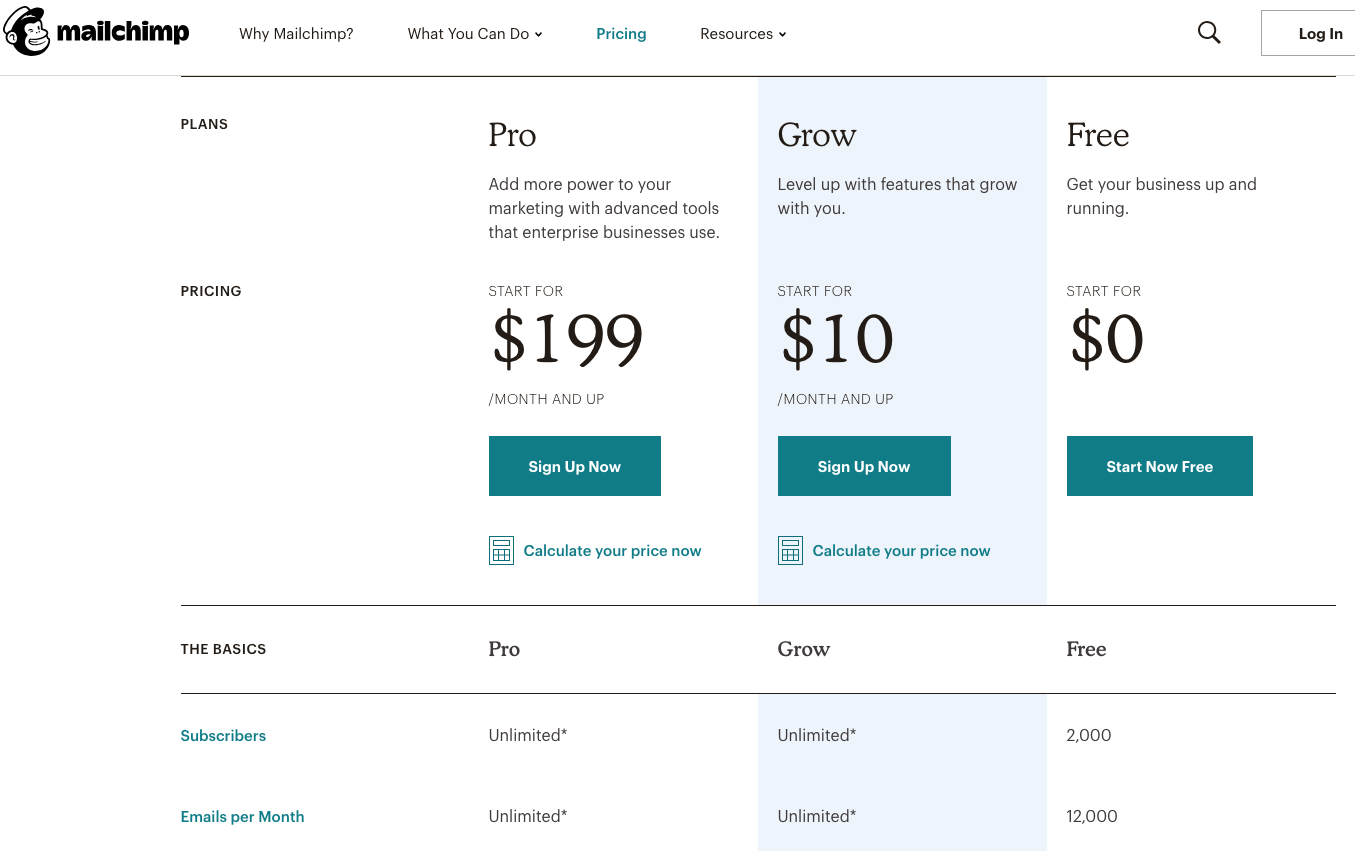Expand the Resources dropdown menu
This screenshot has width=1355, height=851.
point(743,34)
